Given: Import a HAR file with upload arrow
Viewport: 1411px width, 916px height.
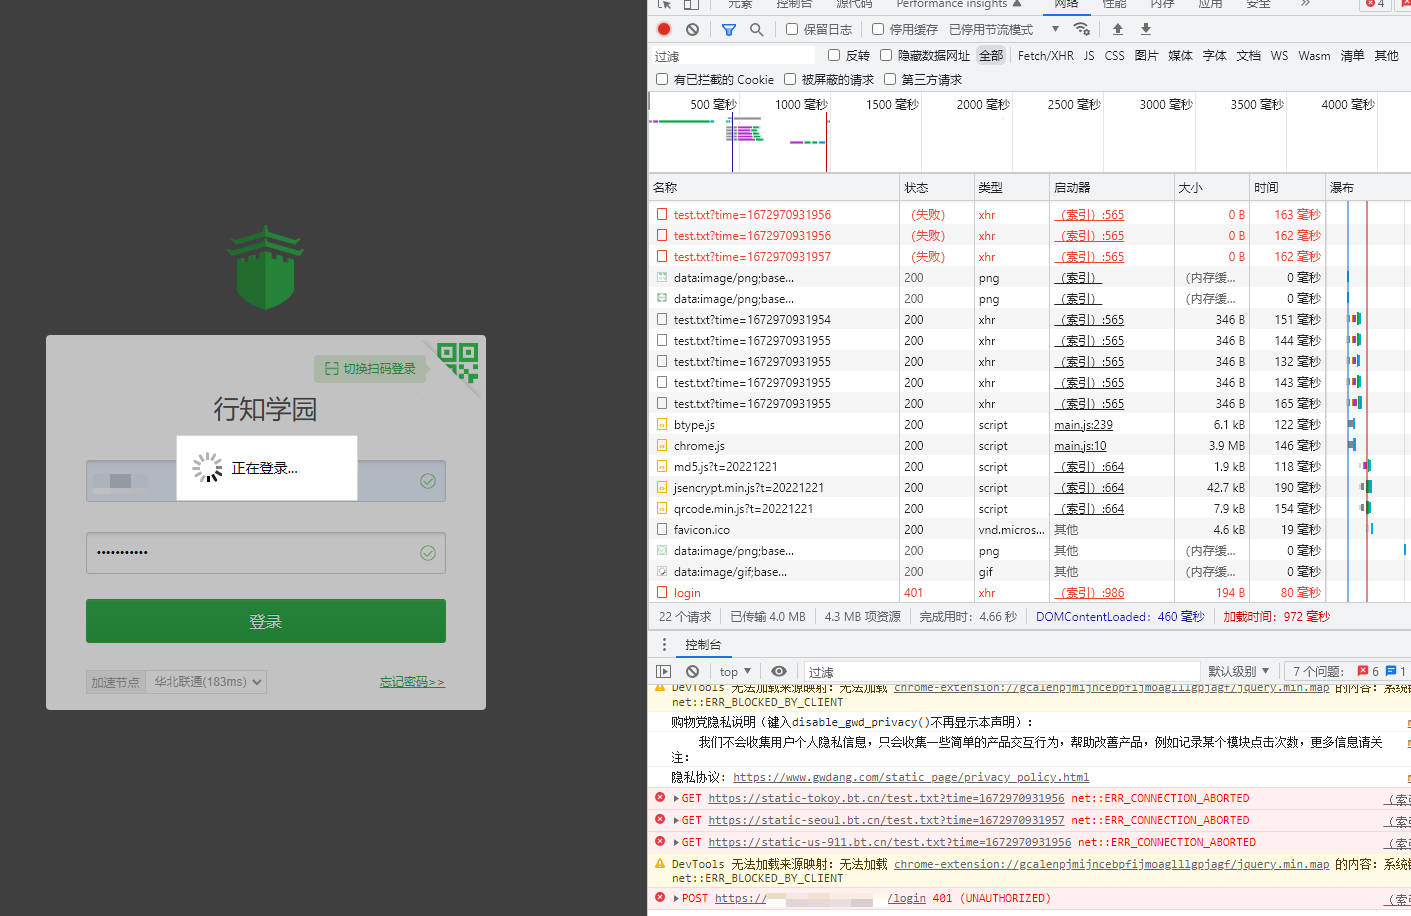Looking at the screenshot, I should click(1118, 29).
